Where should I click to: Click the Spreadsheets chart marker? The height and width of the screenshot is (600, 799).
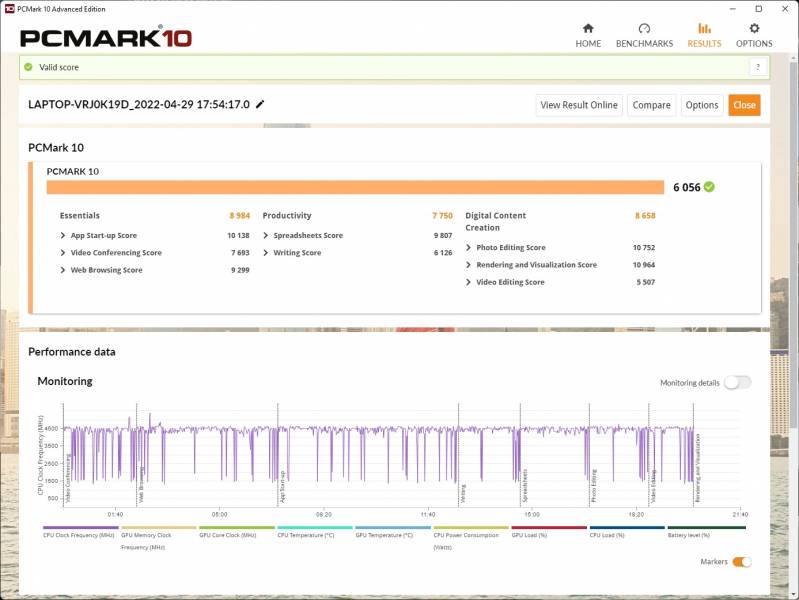(x=525, y=485)
